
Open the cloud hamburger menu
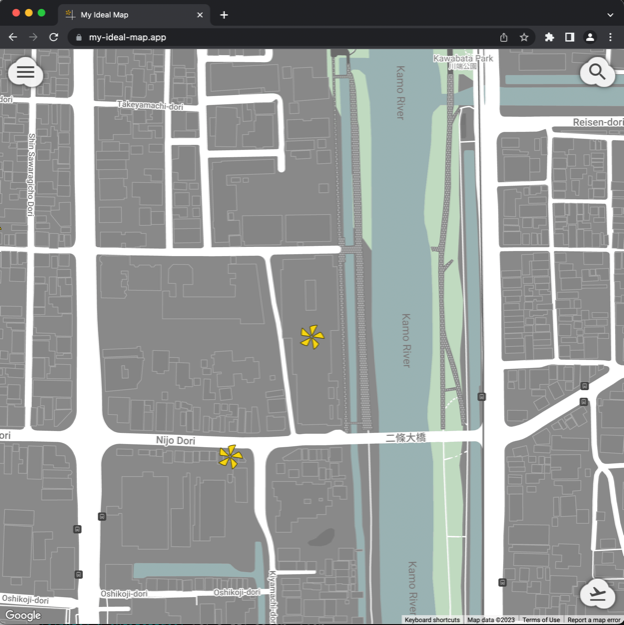25,72
